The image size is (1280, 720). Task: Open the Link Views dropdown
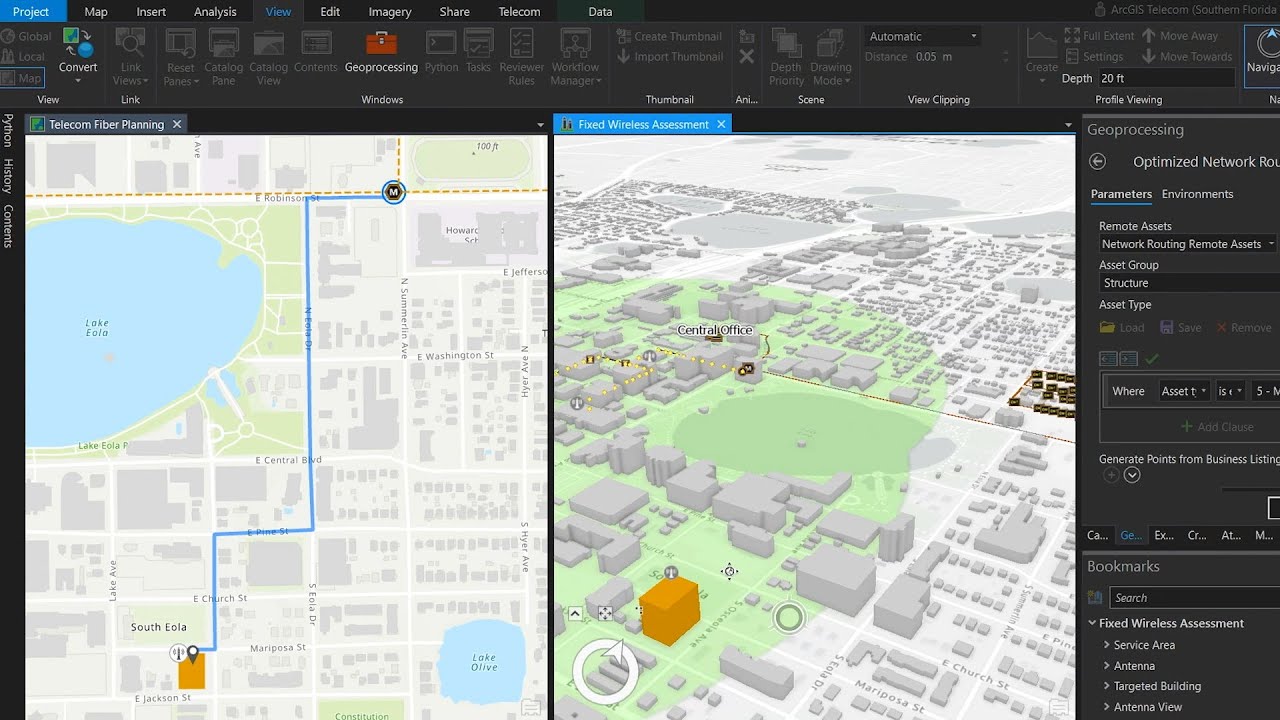pyautogui.click(x=130, y=57)
